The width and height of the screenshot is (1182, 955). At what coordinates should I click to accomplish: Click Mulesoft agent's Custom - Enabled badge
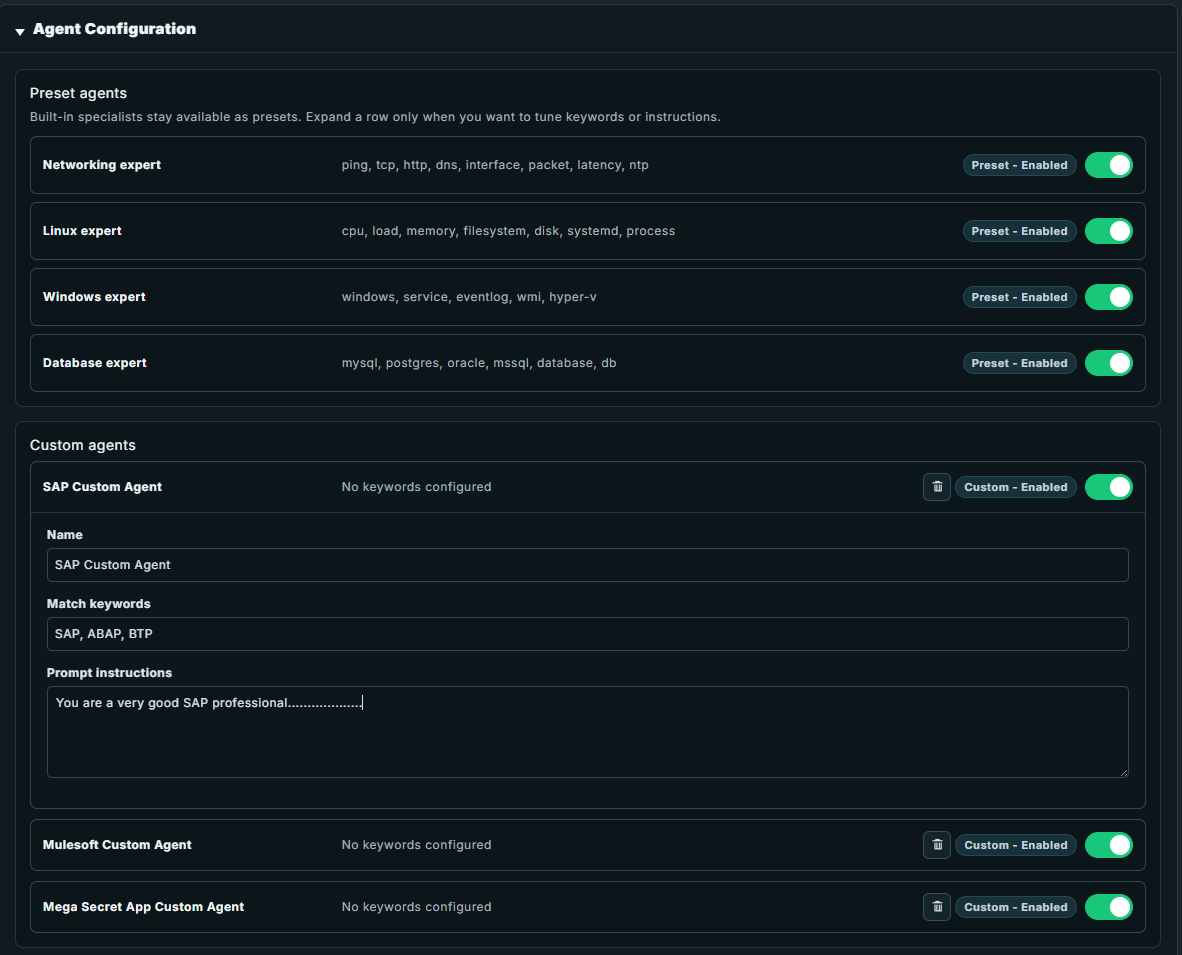click(1015, 845)
